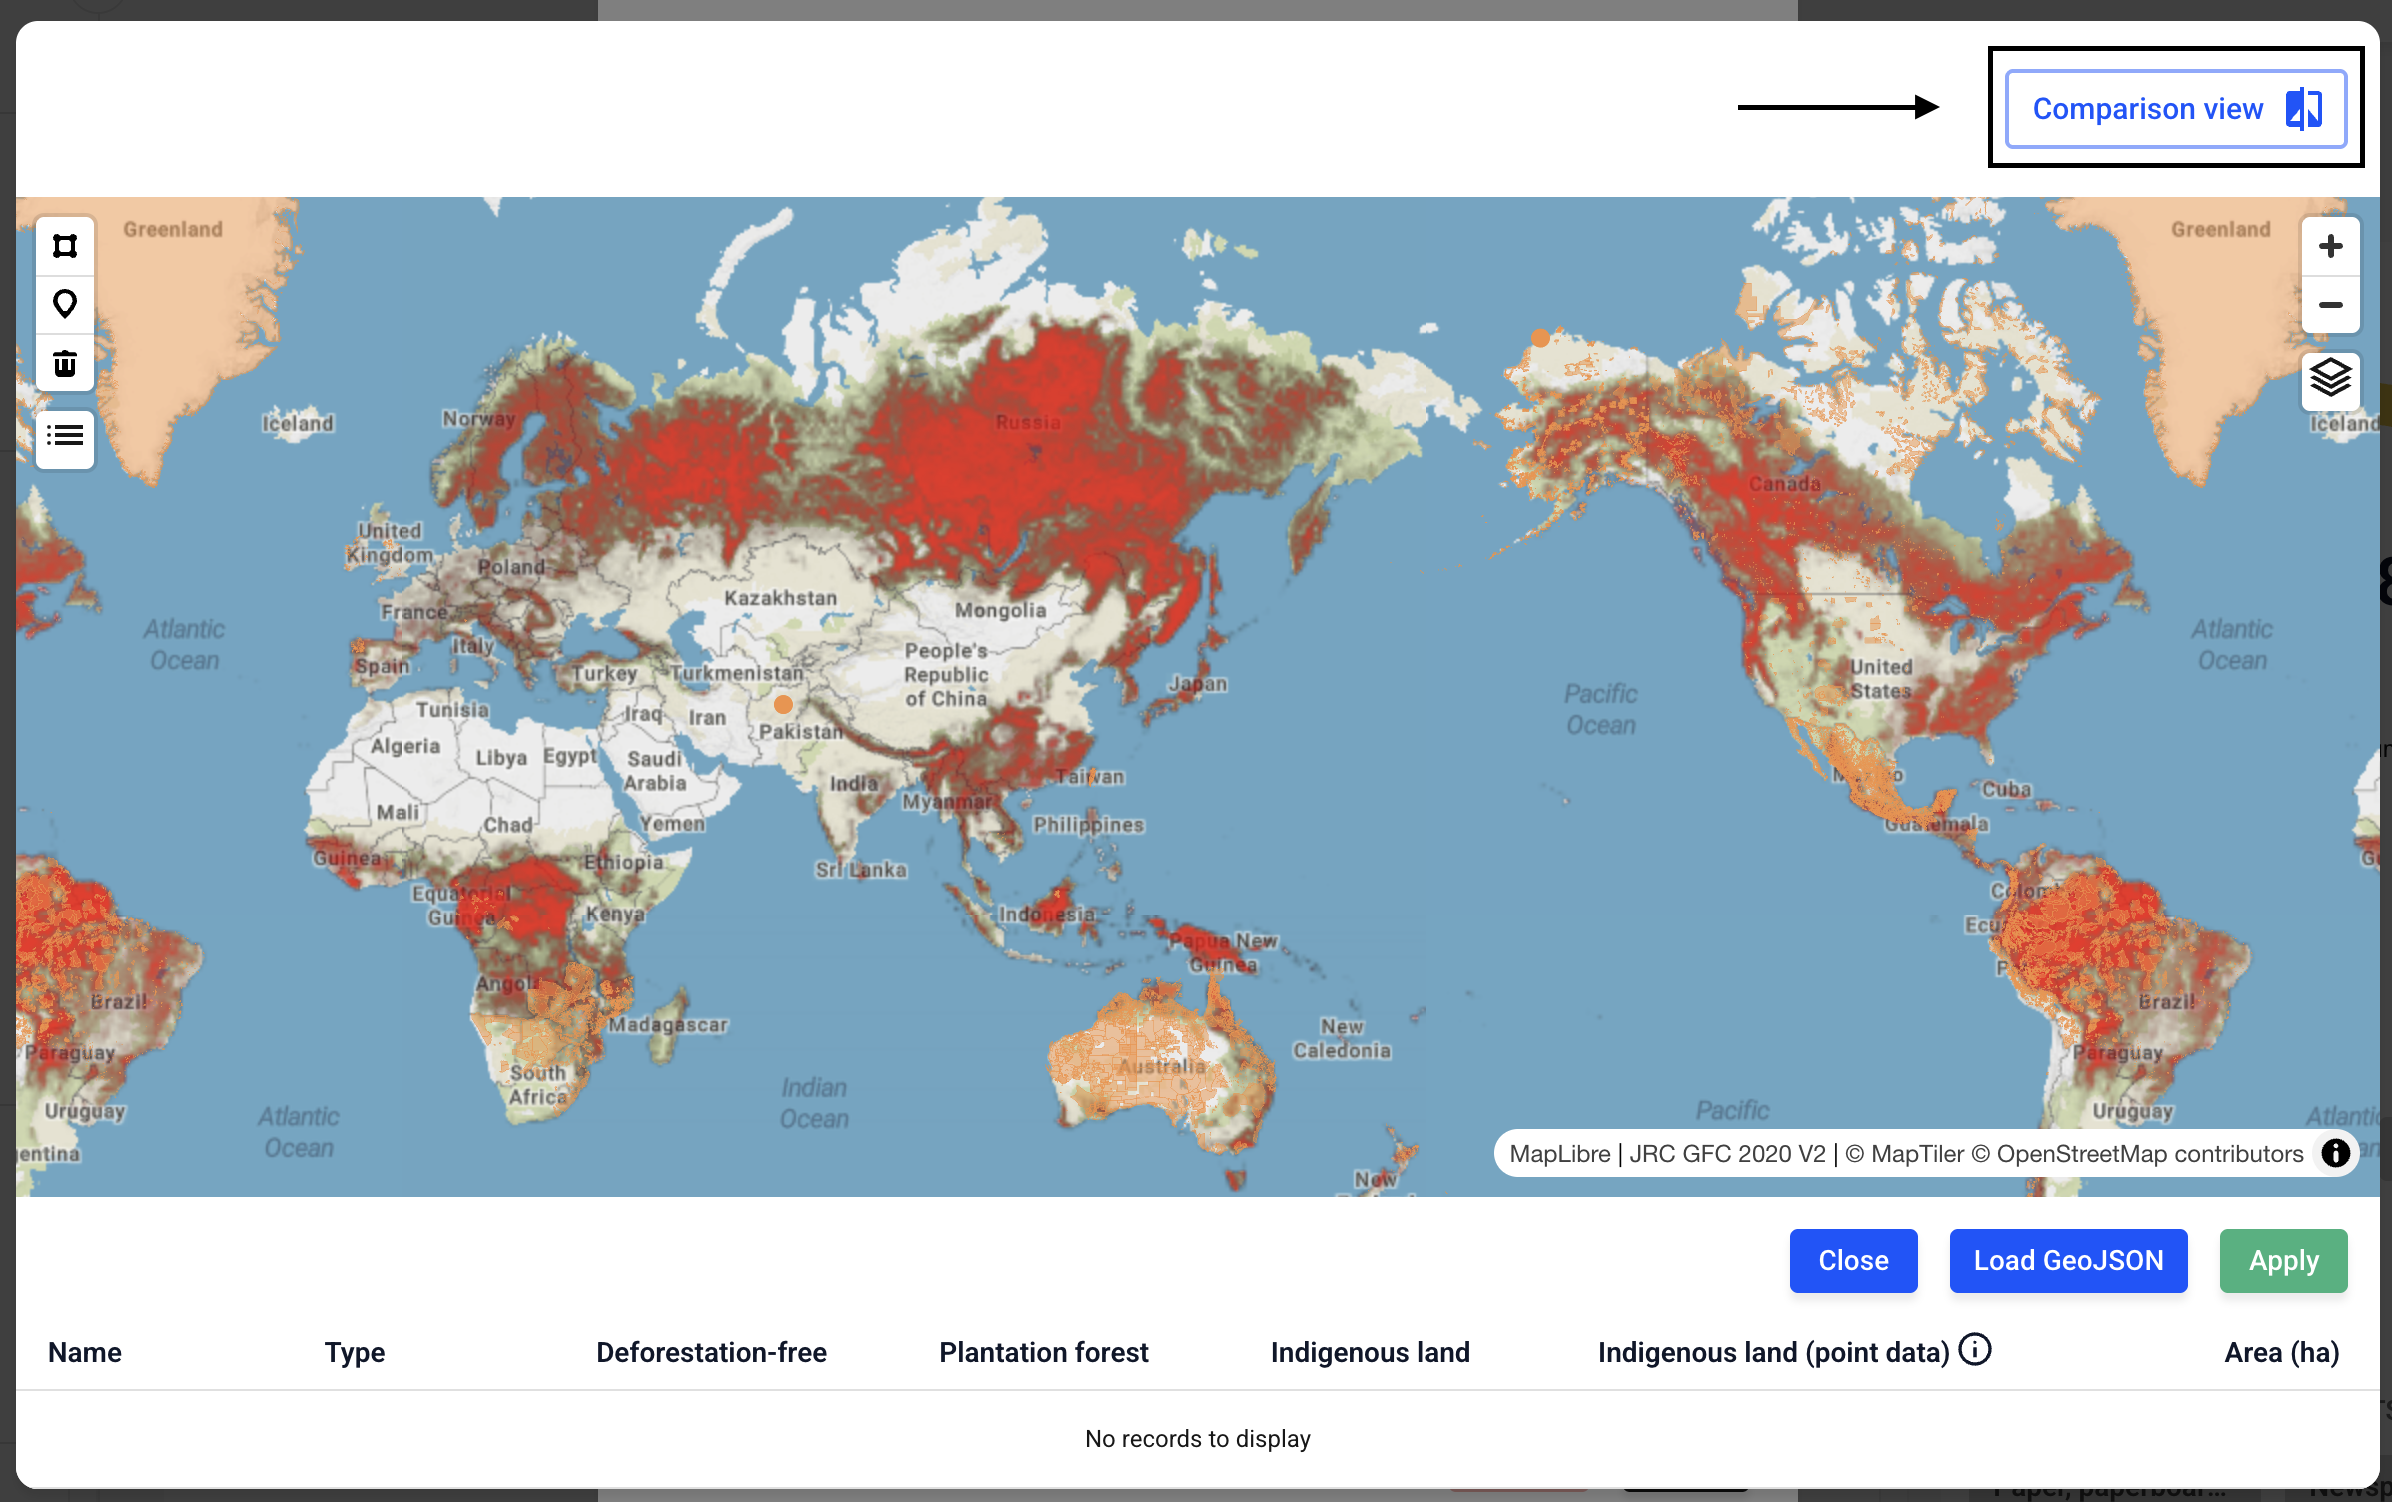The width and height of the screenshot is (2392, 1502).
Task: Apply the map selection
Action: 2283,1260
